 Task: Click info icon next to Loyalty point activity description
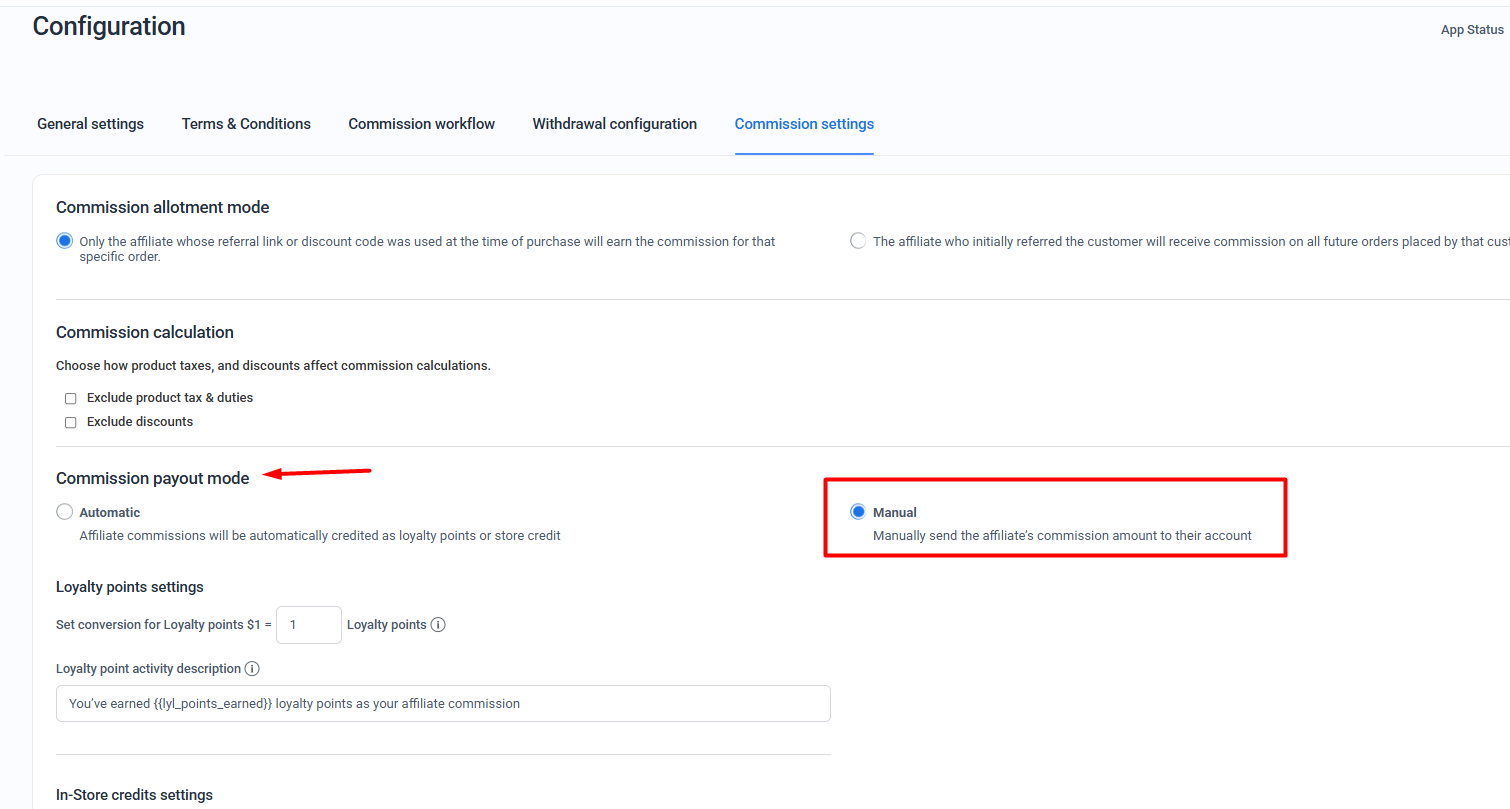point(252,668)
